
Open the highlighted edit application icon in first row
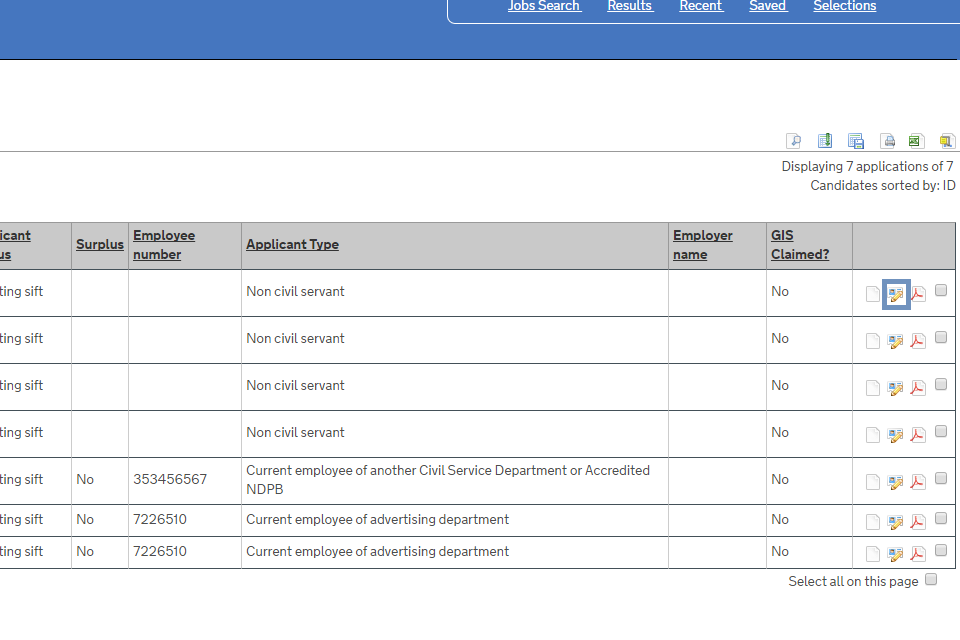point(896,294)
